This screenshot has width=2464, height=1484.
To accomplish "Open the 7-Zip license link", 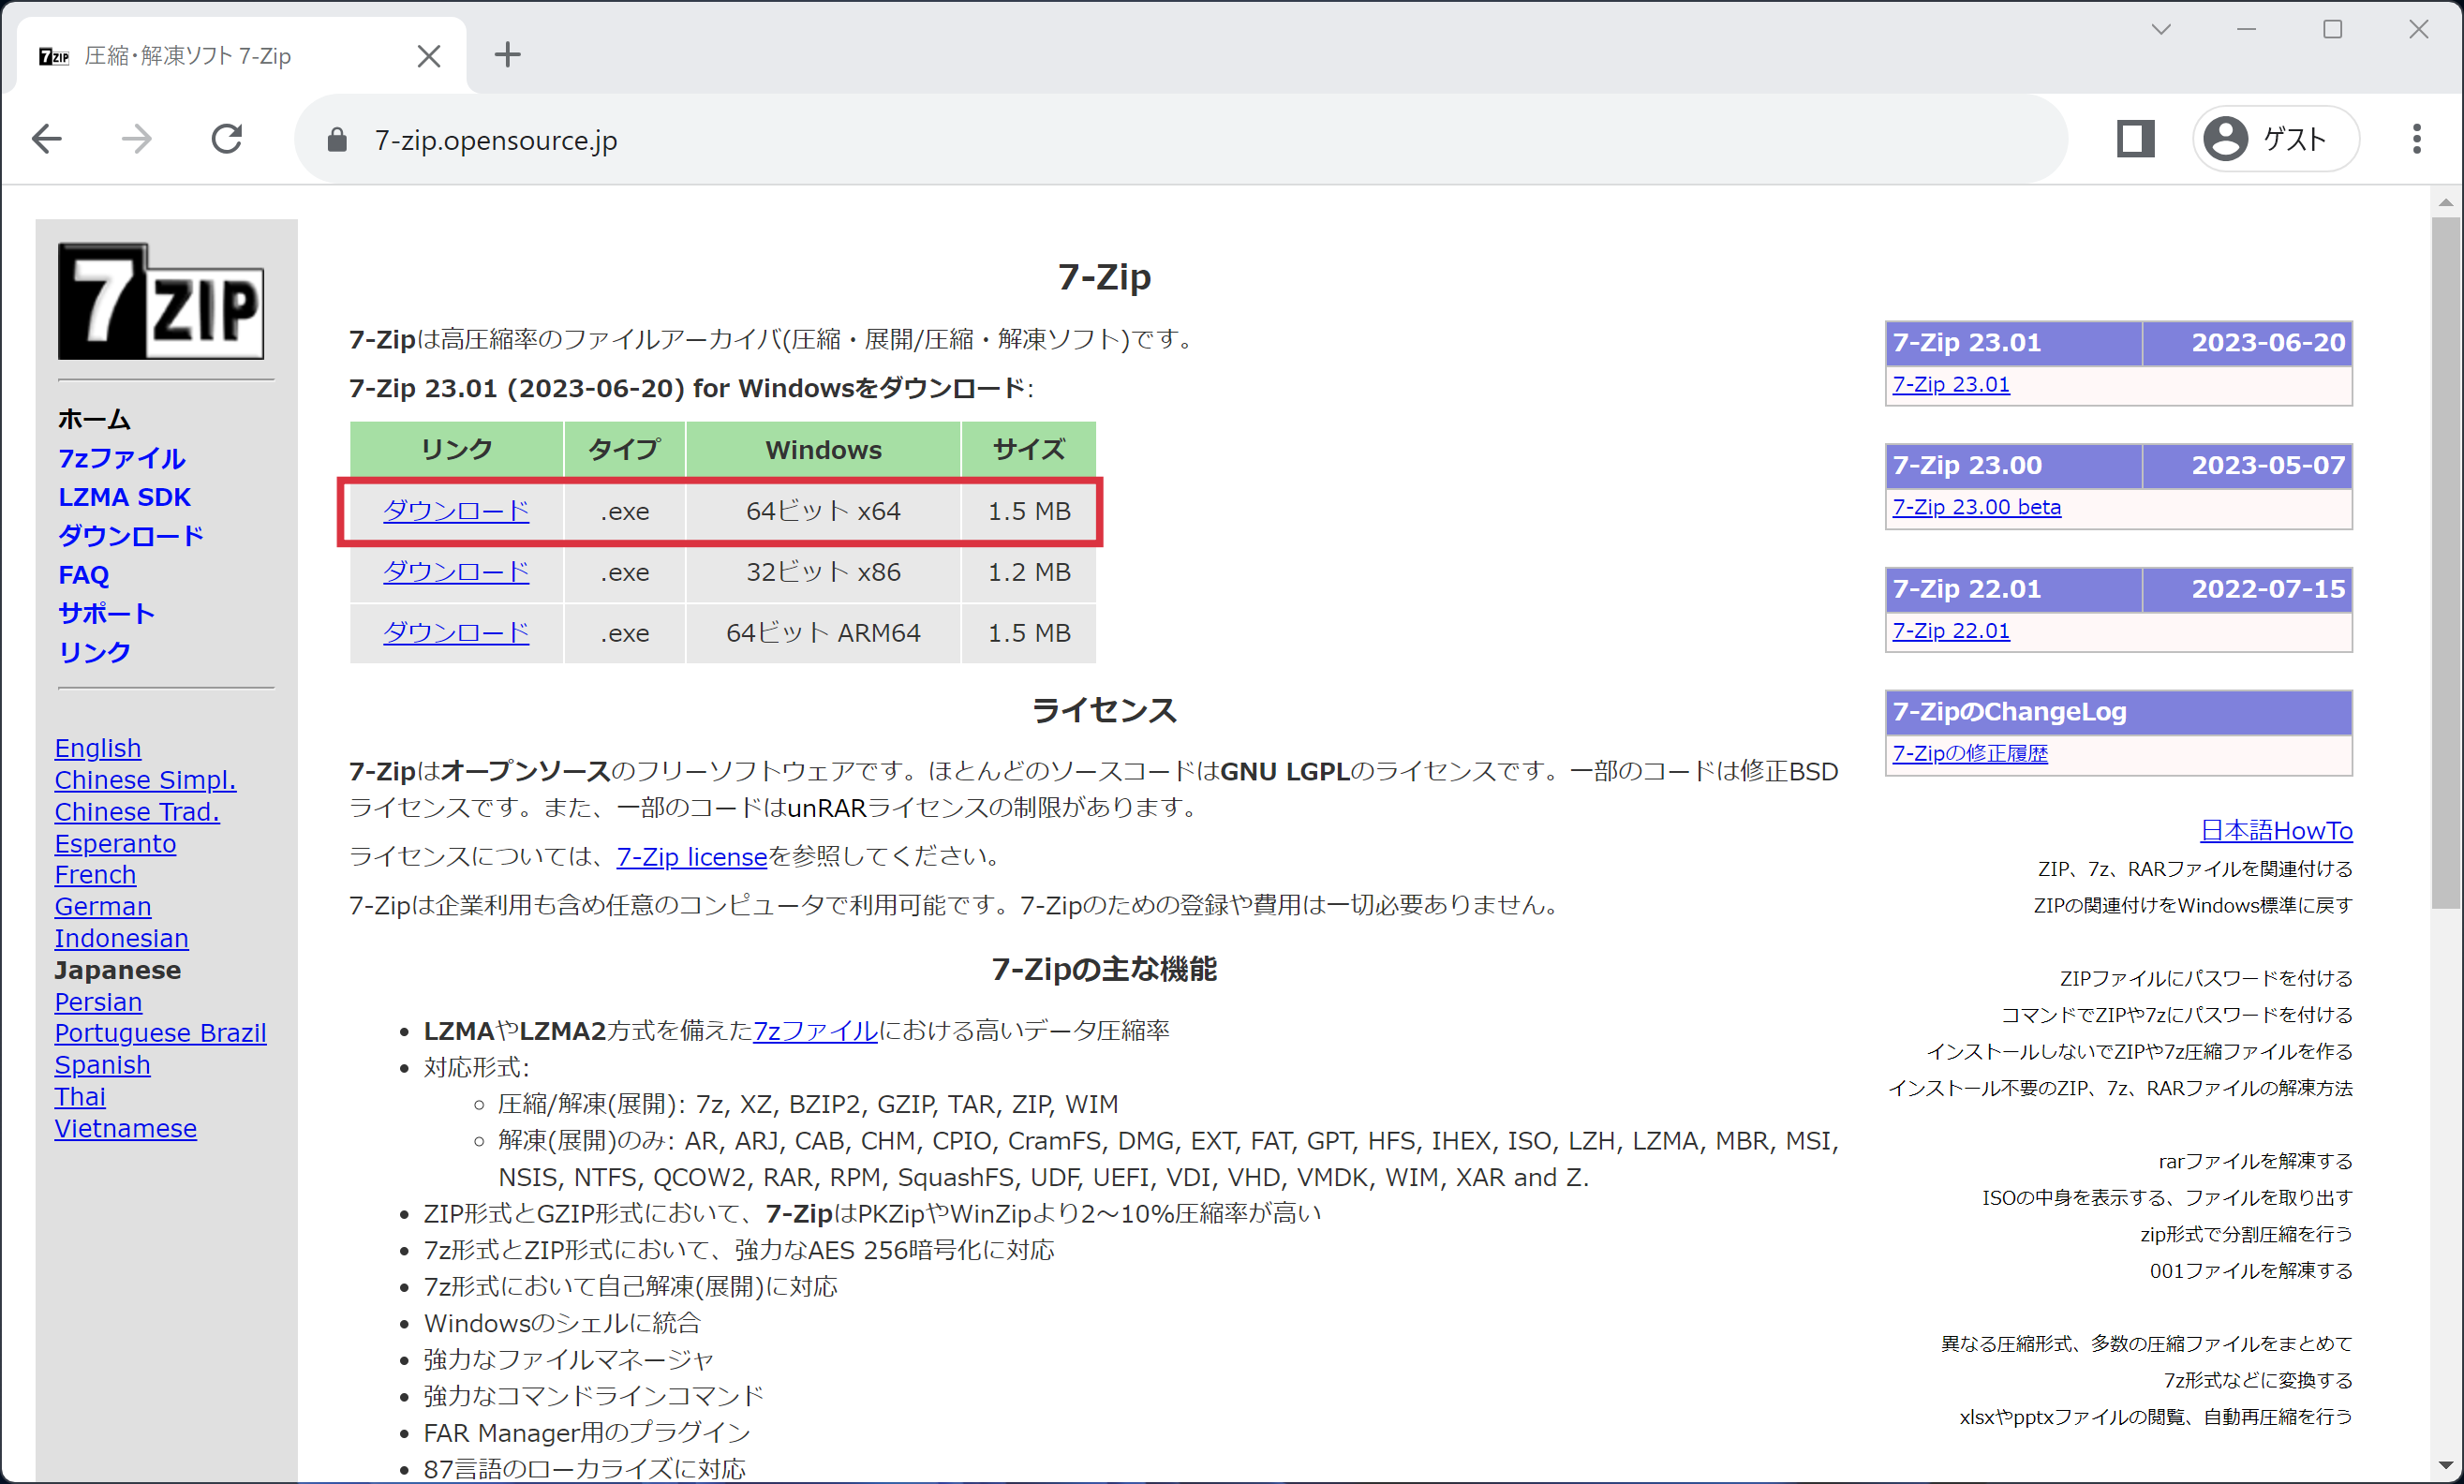I will (692, 857).
